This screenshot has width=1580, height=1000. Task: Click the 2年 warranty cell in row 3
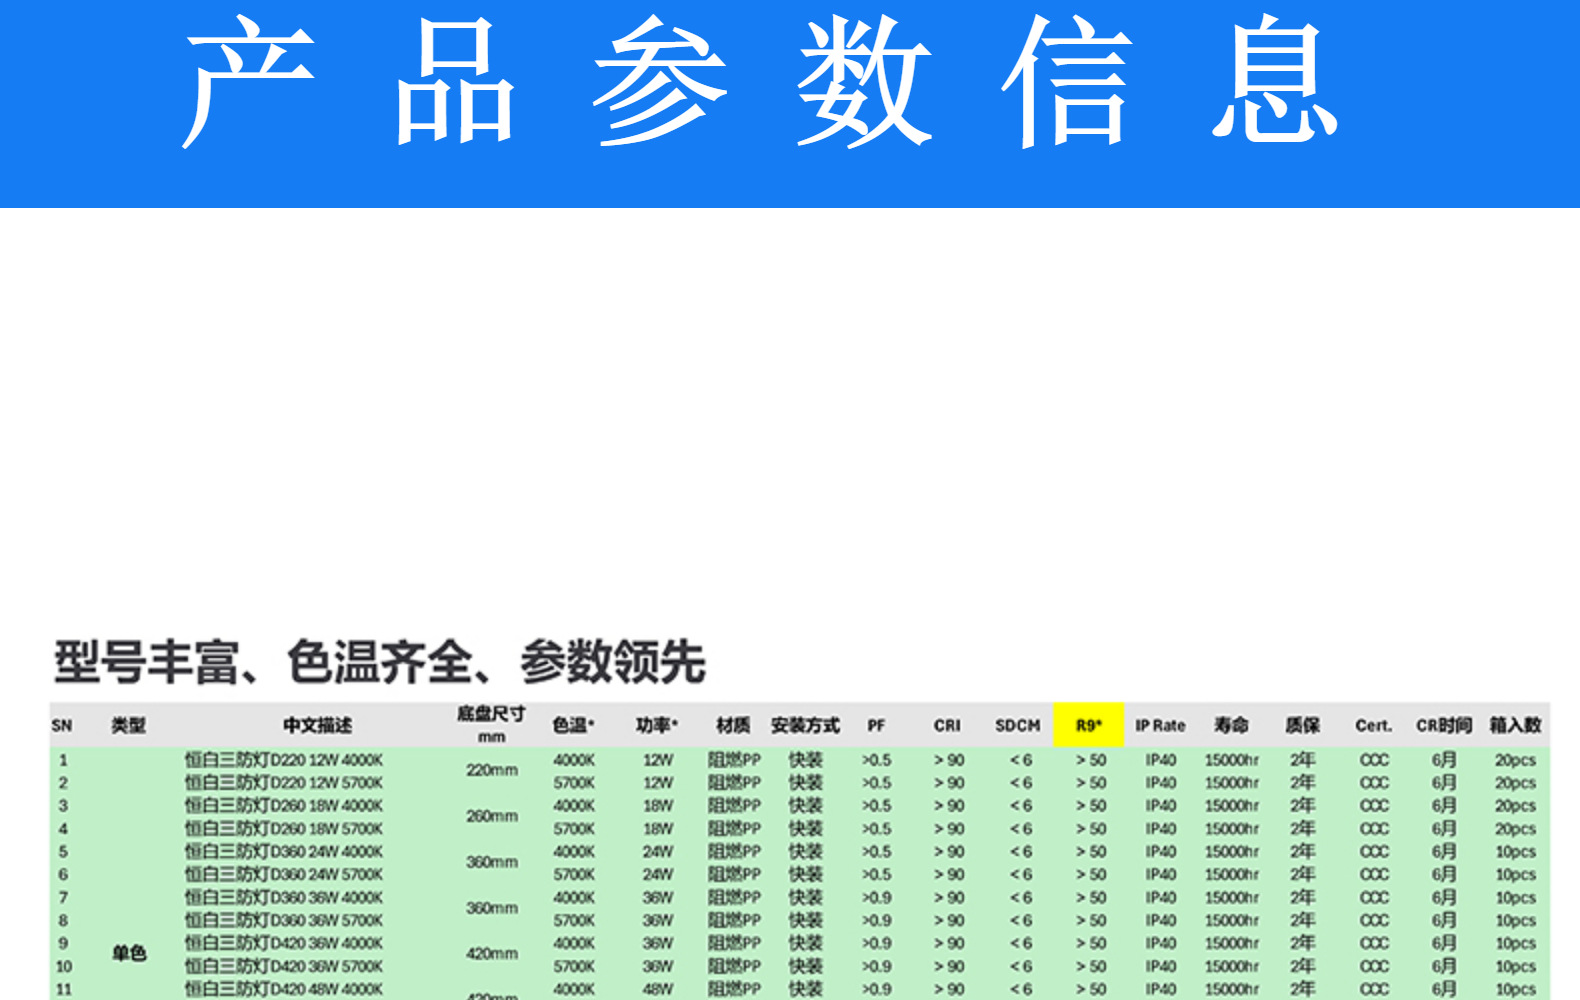(x=1302, y=806)
